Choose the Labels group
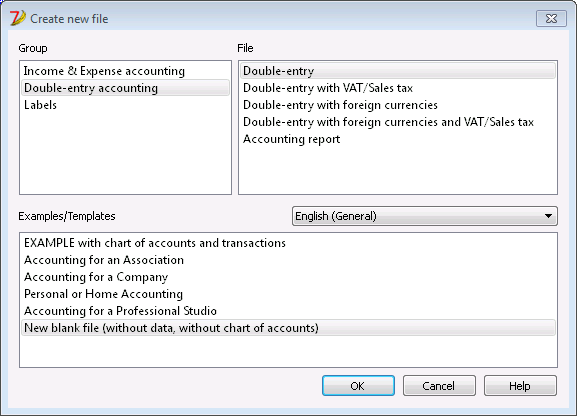This screenshot has height=416, width=577. click(x=125, y=105)
